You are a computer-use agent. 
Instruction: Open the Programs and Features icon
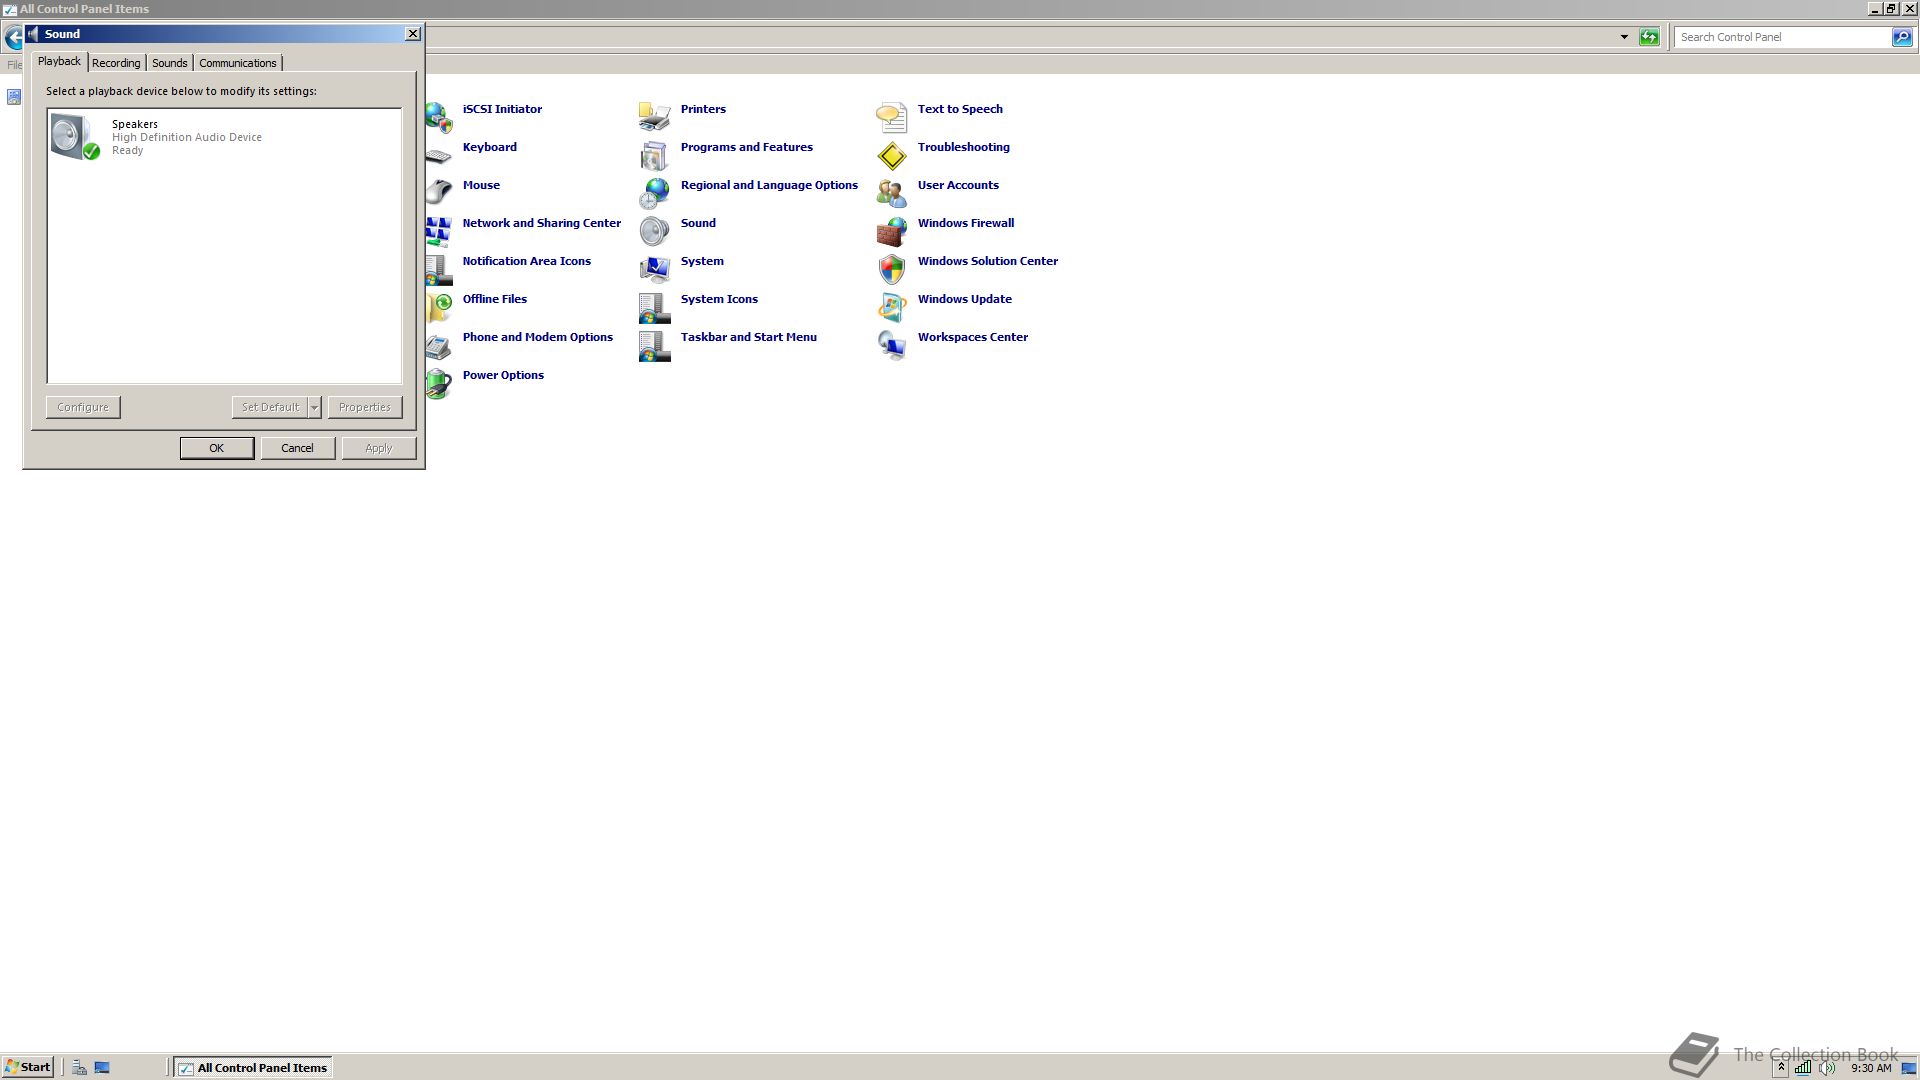click(655, 155)
